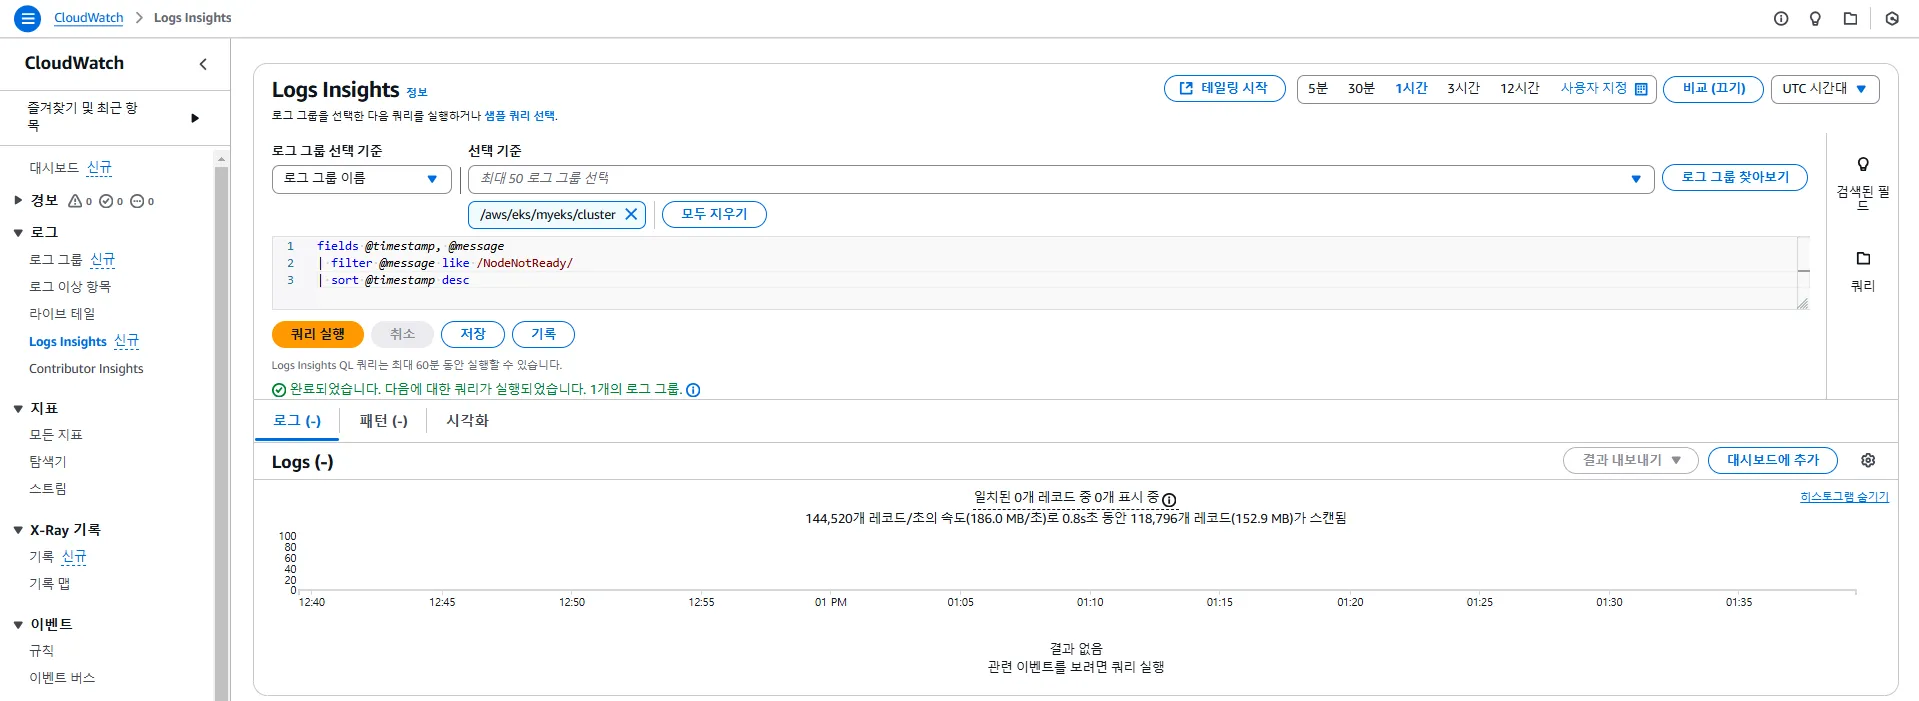Click the info circle icon in top bar

click(x=1781, y=18)
